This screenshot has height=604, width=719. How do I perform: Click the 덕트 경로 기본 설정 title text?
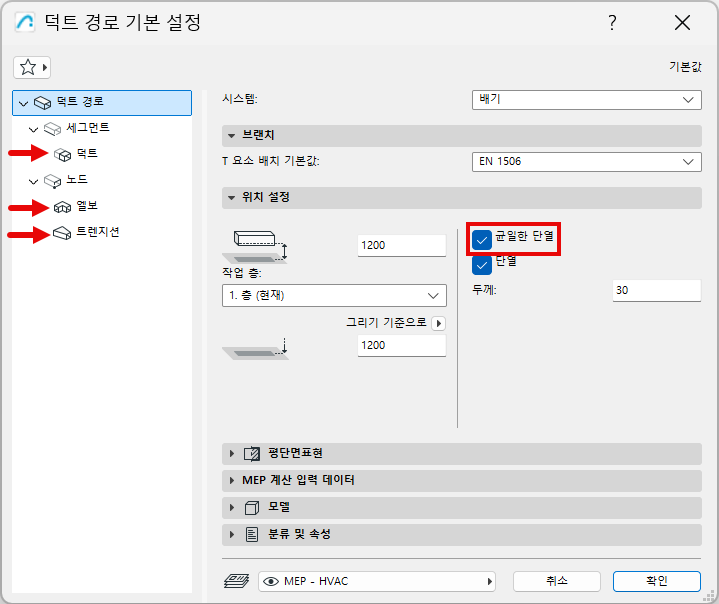[122, 22]
